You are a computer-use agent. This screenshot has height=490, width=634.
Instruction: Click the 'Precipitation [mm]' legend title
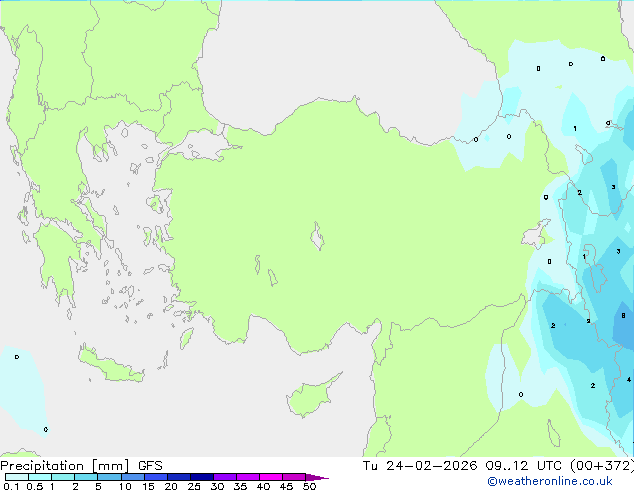point(64,466)
